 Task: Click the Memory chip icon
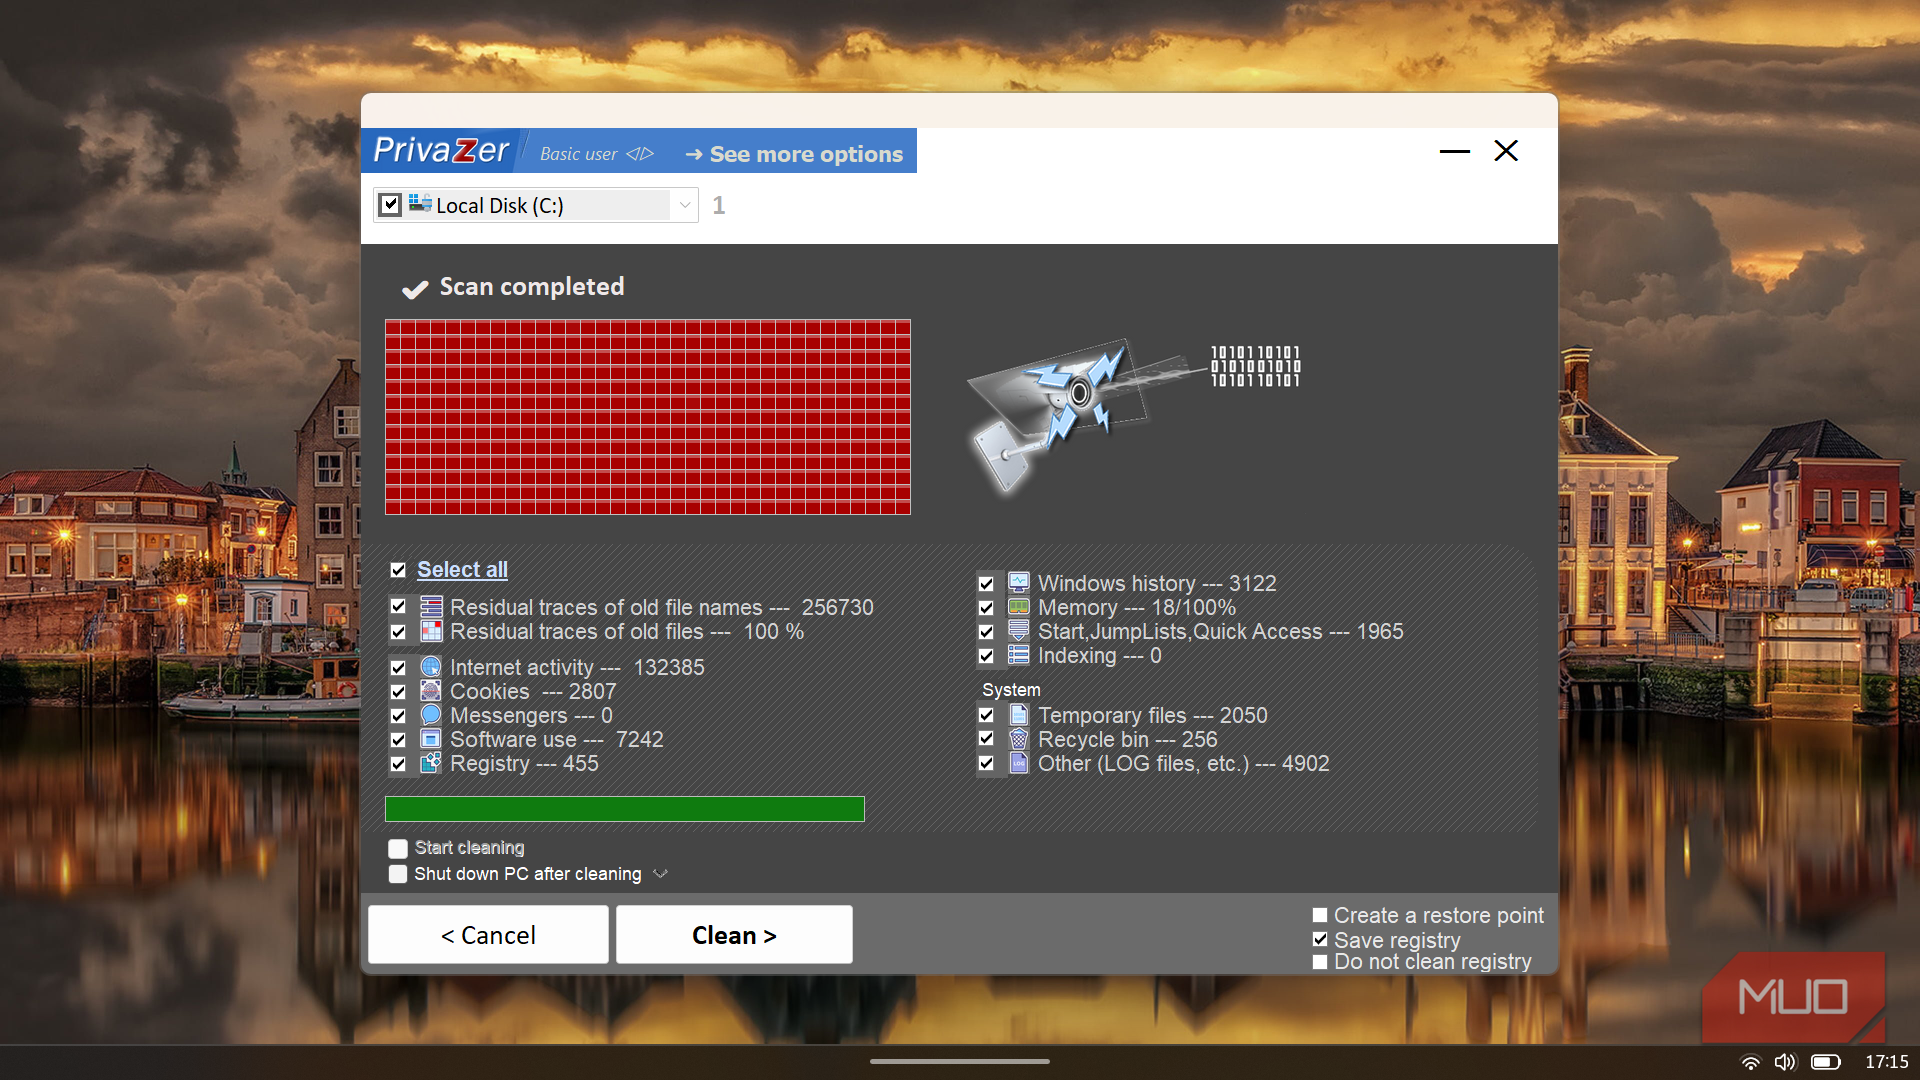[1019, 607]
